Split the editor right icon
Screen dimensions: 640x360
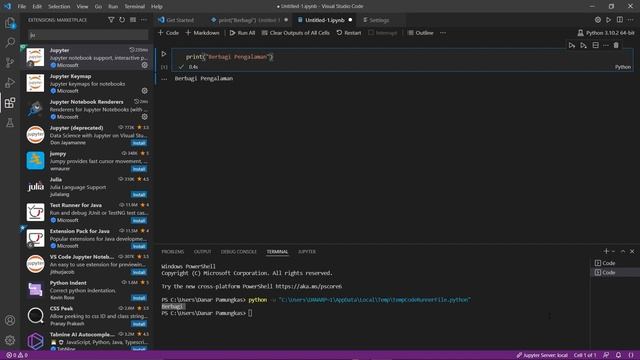pyautogui.click(x=620, y=20)
